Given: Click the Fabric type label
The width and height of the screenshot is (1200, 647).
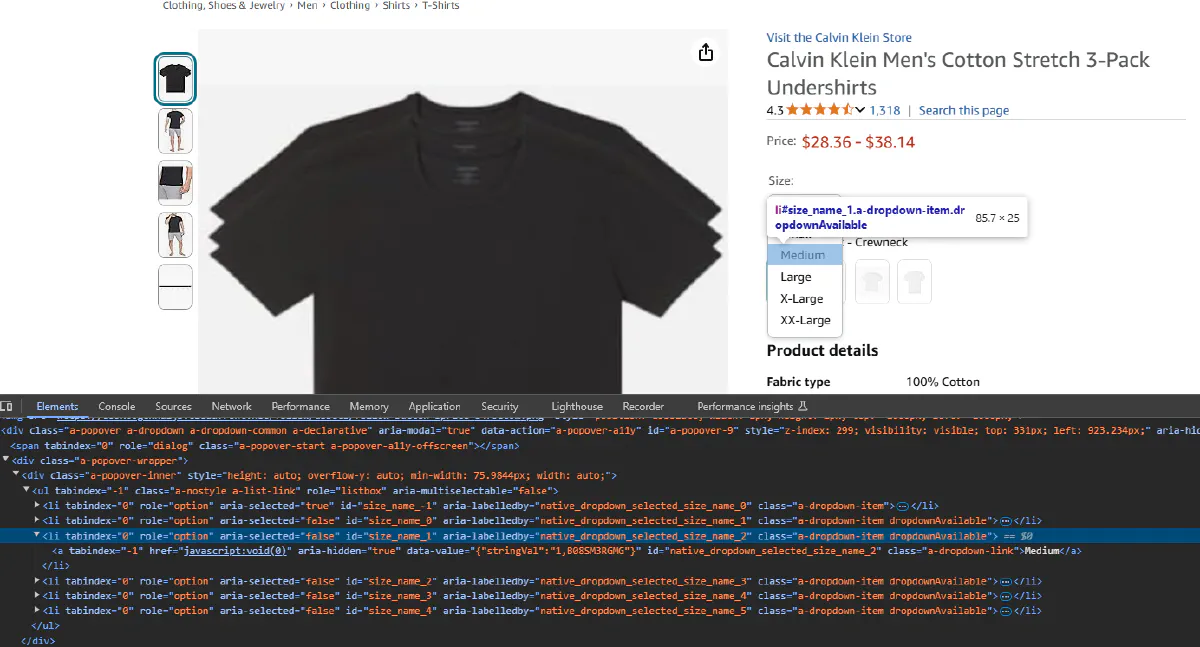Looking at the screenshot, I should pos(799,382).
